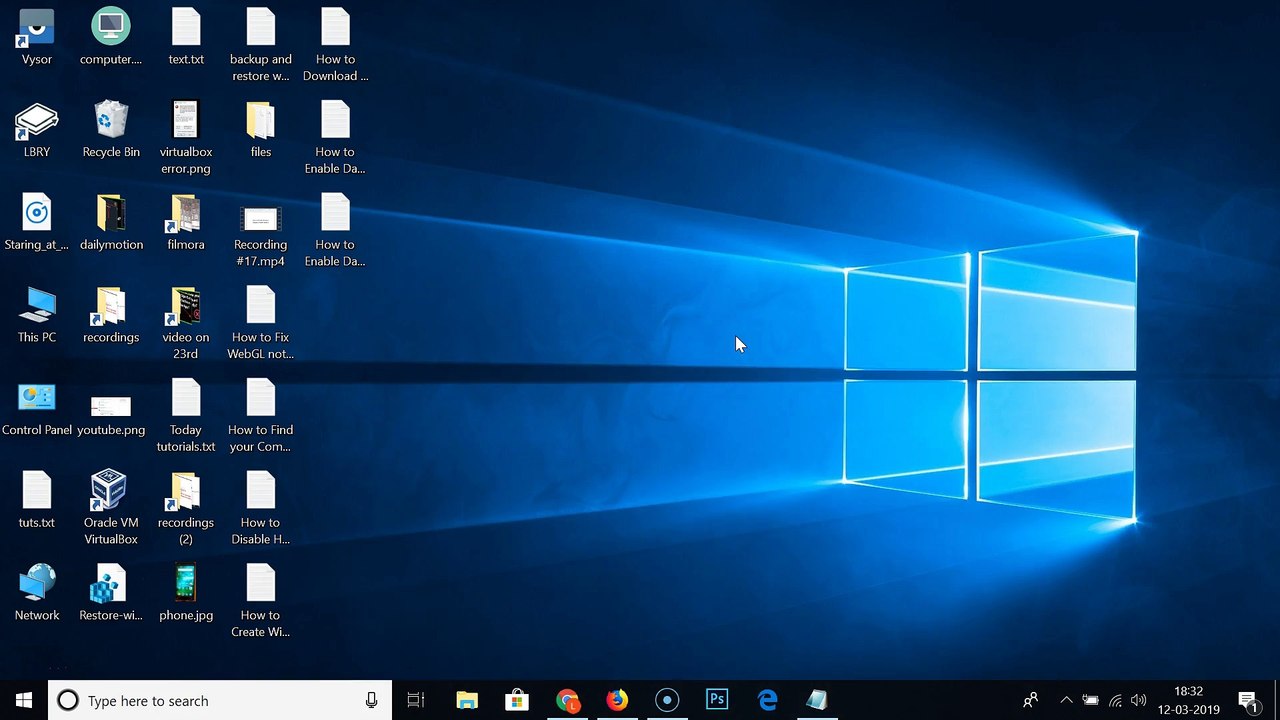Select the filmora folder shortcut
This screenshot has height=720, width=1280.
coord(186,222)
